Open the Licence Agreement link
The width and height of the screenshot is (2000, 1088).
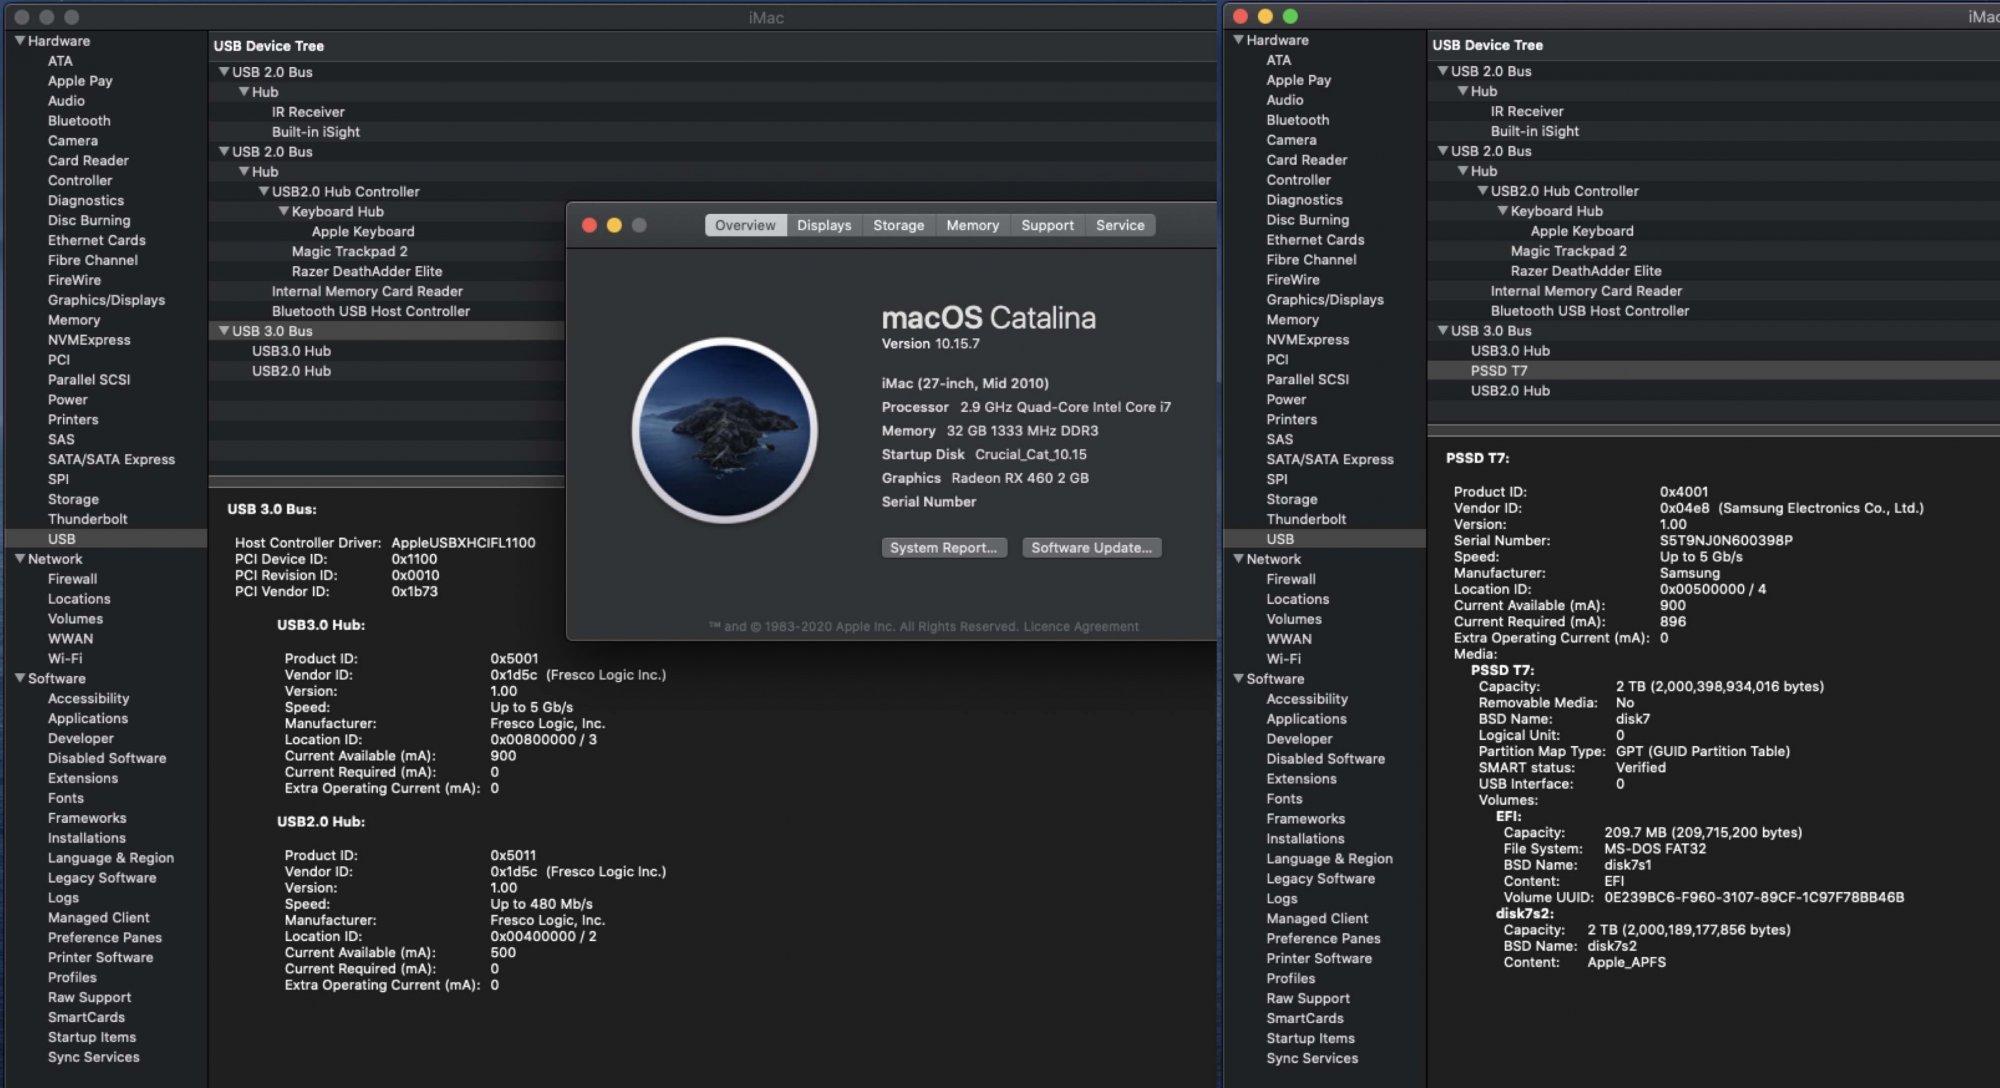coord(1080,627)
